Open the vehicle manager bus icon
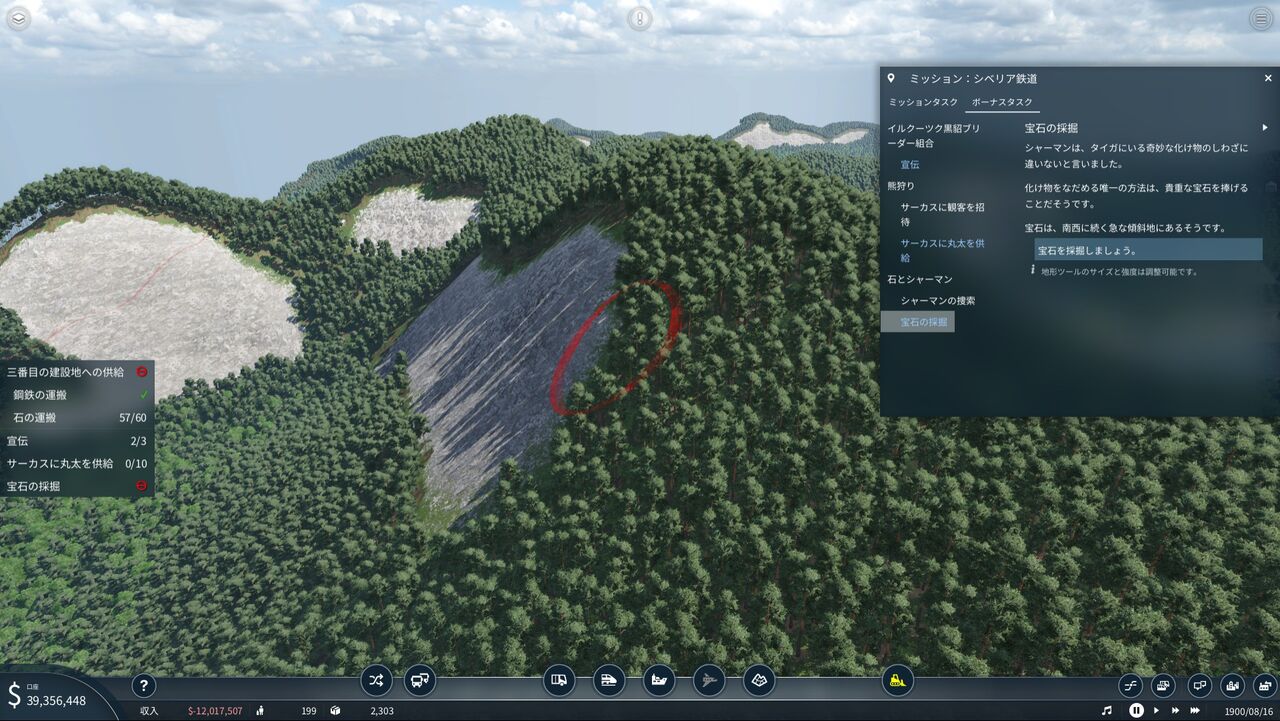The height and width of the screenshot is (721, 1280). (420, 681)
